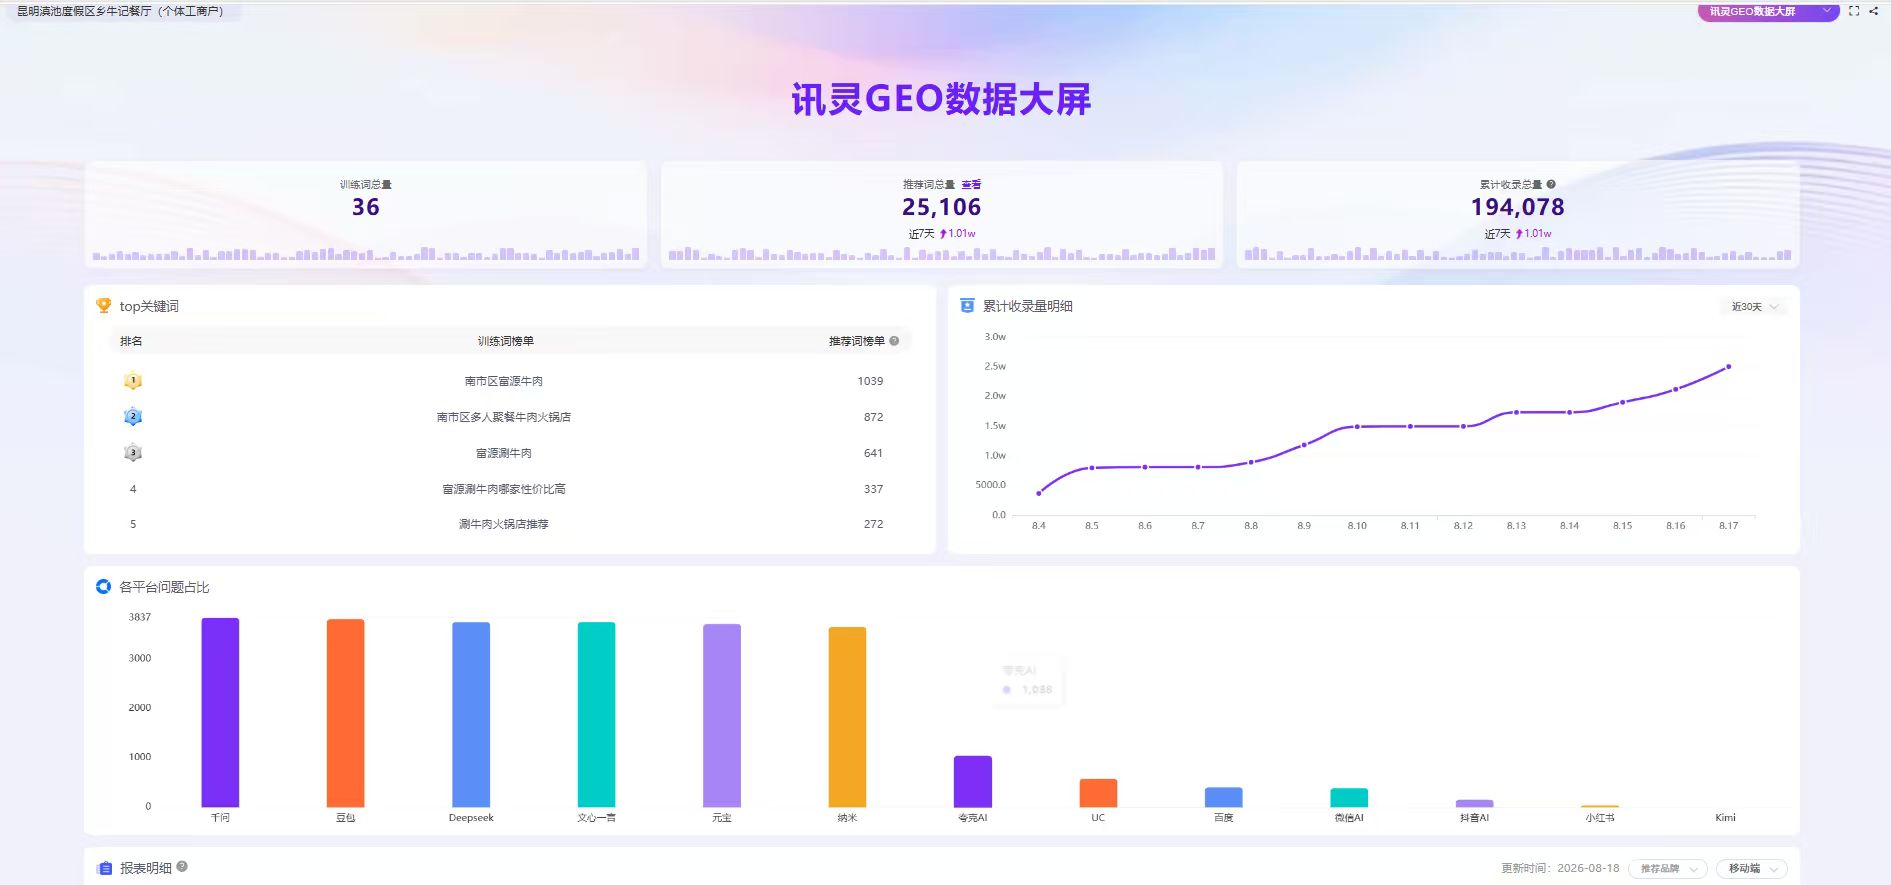Click the 排名 column header

131,341
